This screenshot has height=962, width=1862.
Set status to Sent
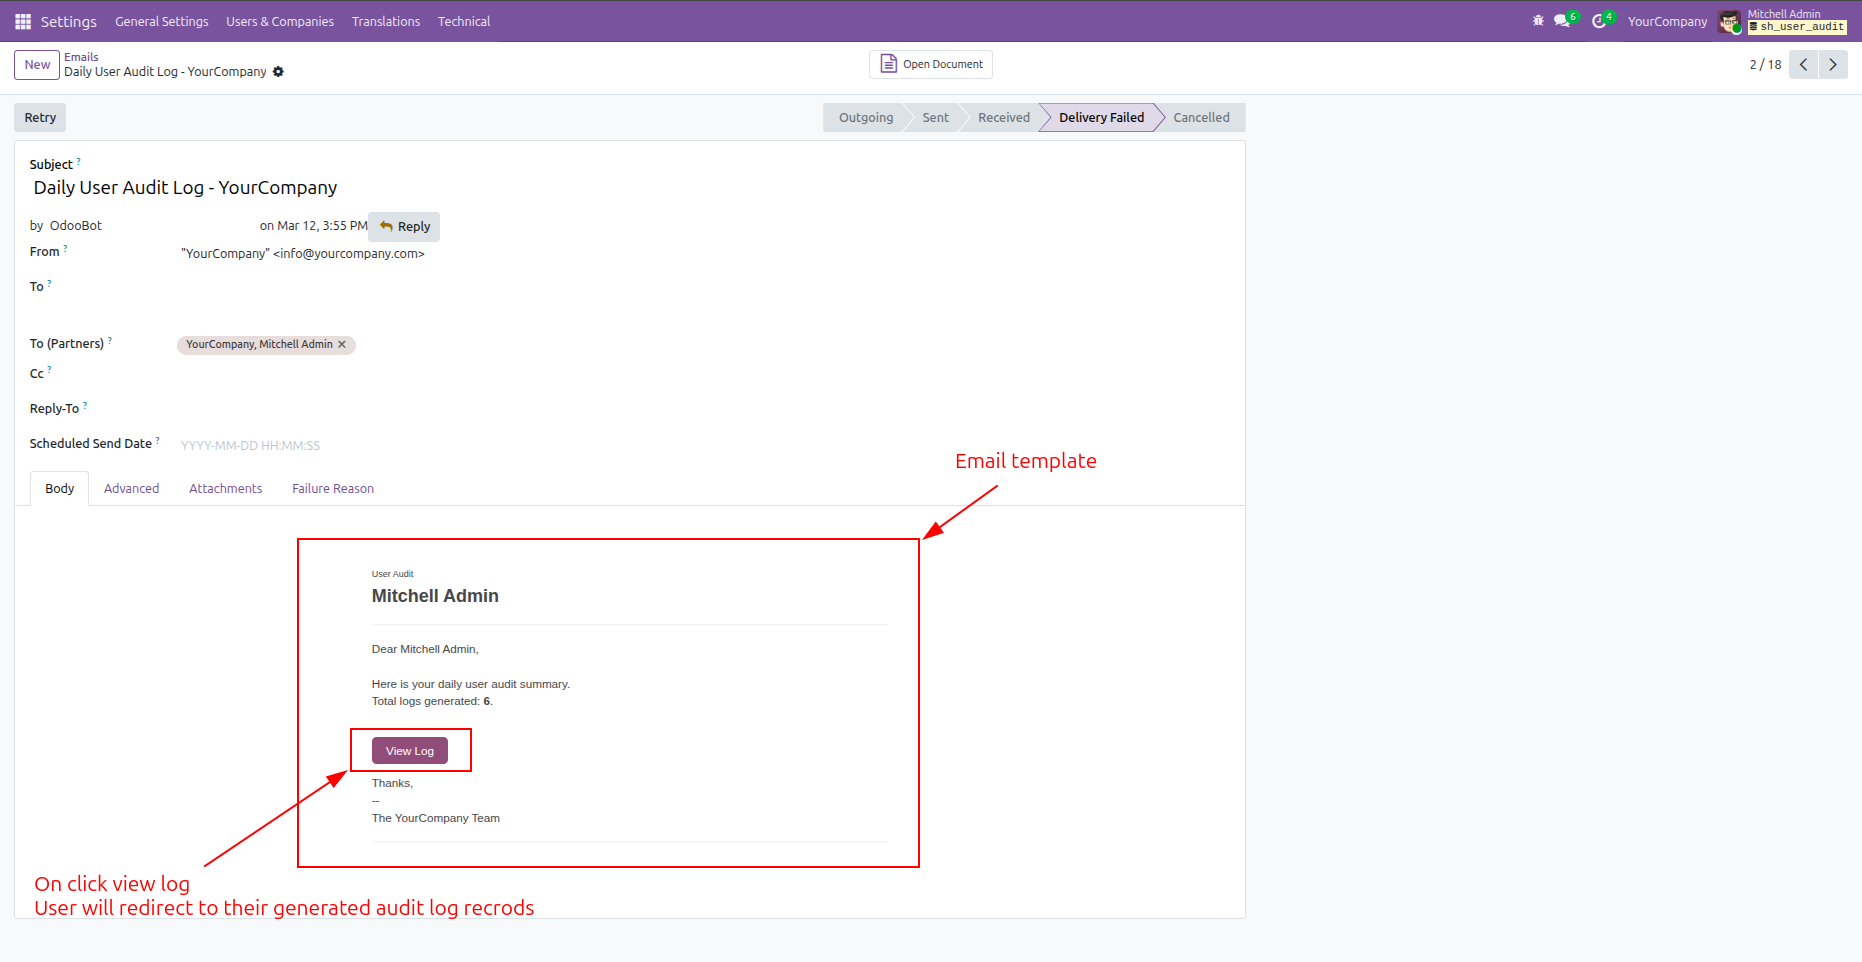tap(936, 118)
